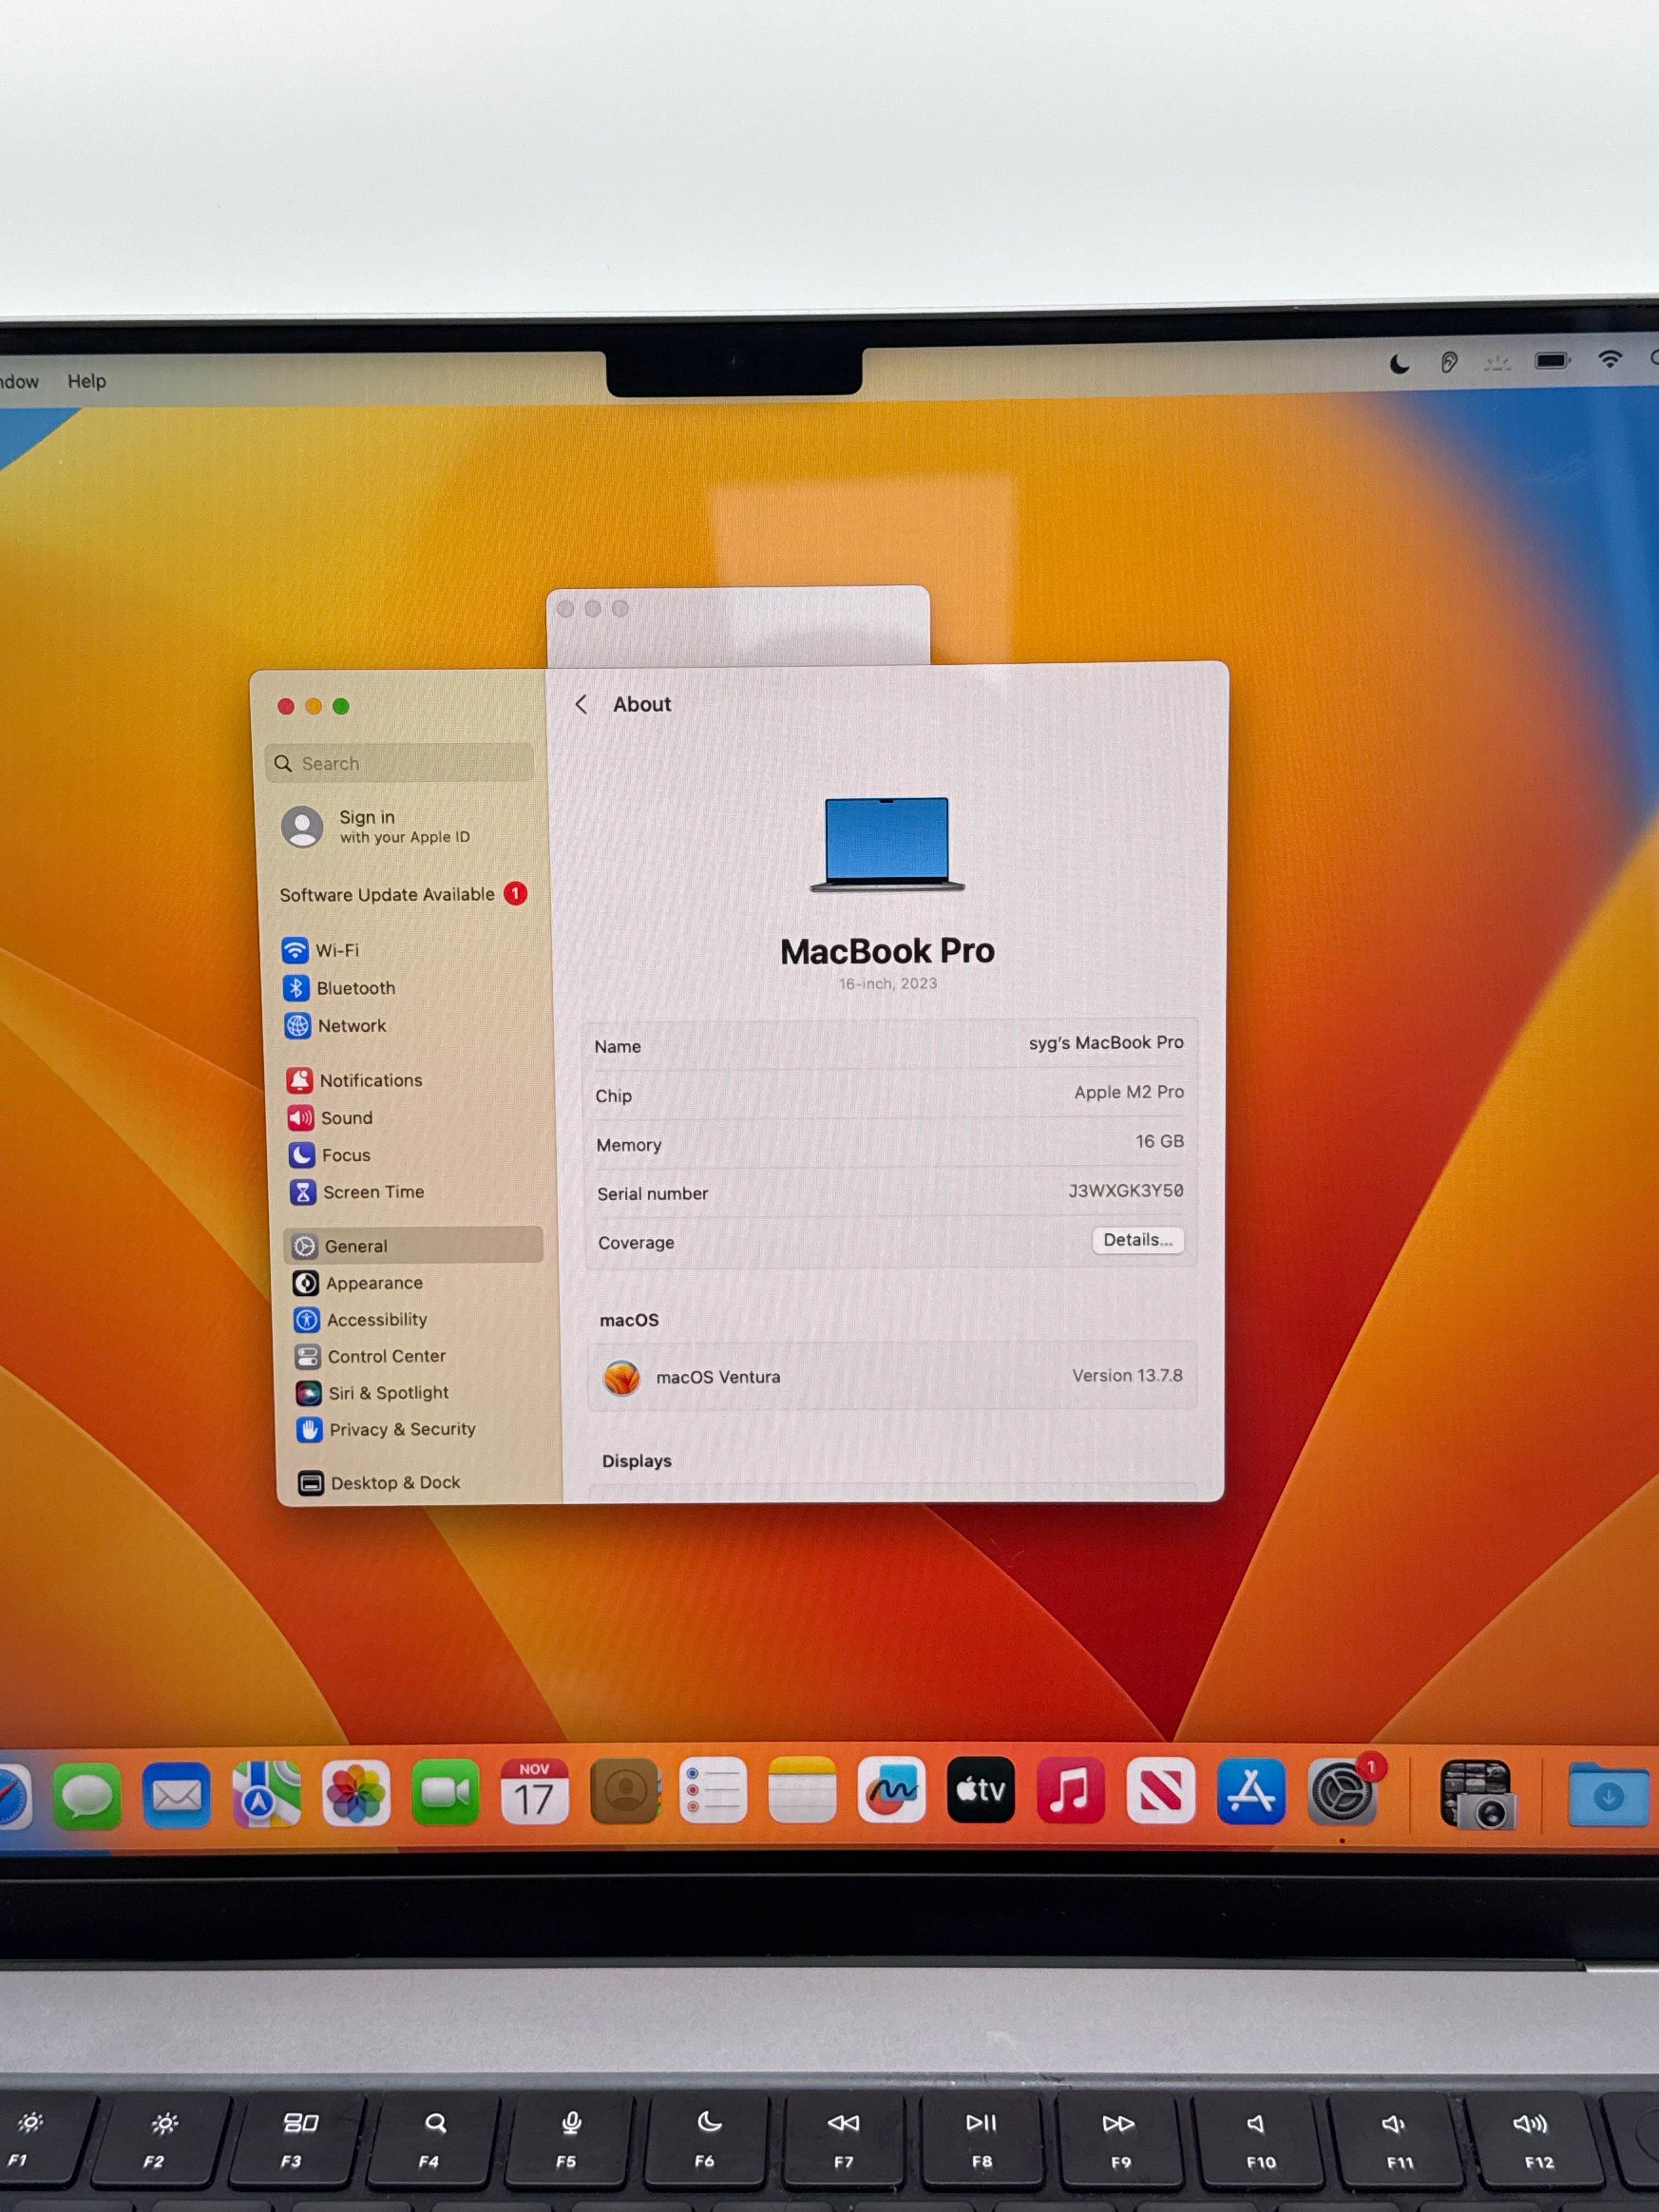Image resolution: width=1659 pixels, height=2212 pixels.
Task: Open Freeform from the Dock
Action: [x=891, y=1789]
